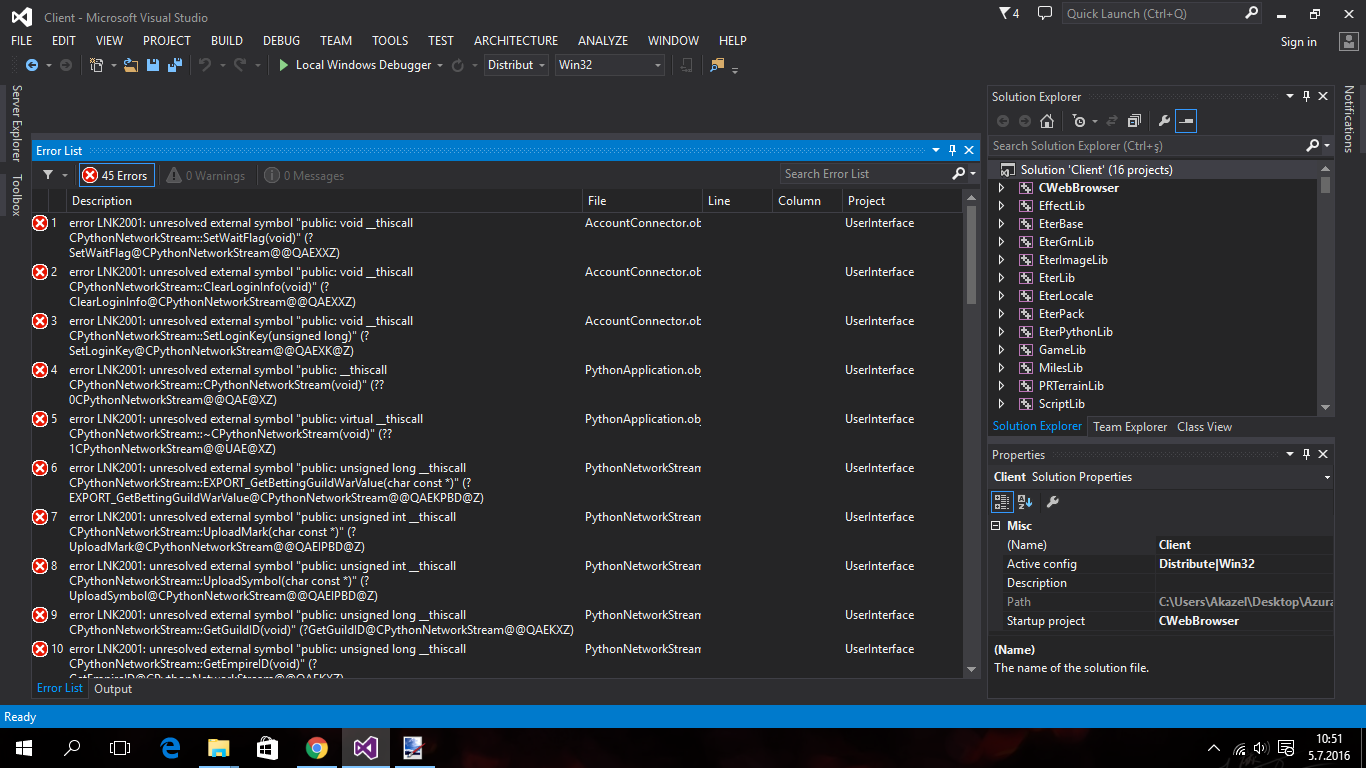The width and height of the screenshot is (1366, 768).
Task: Open the ARCHITECTURE menu
Action: pyautogui.click(x=516, y=41)
